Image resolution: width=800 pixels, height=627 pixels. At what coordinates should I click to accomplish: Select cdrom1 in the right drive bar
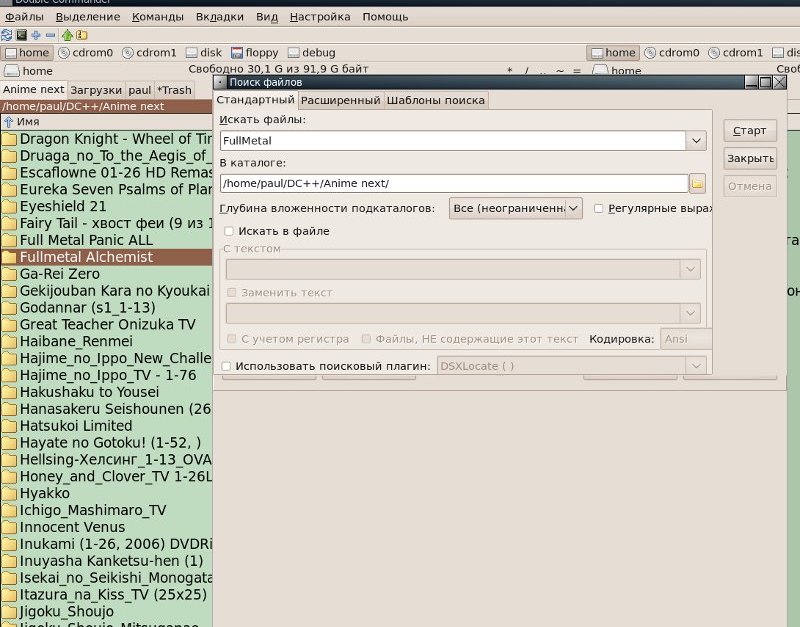coord(736,53)
